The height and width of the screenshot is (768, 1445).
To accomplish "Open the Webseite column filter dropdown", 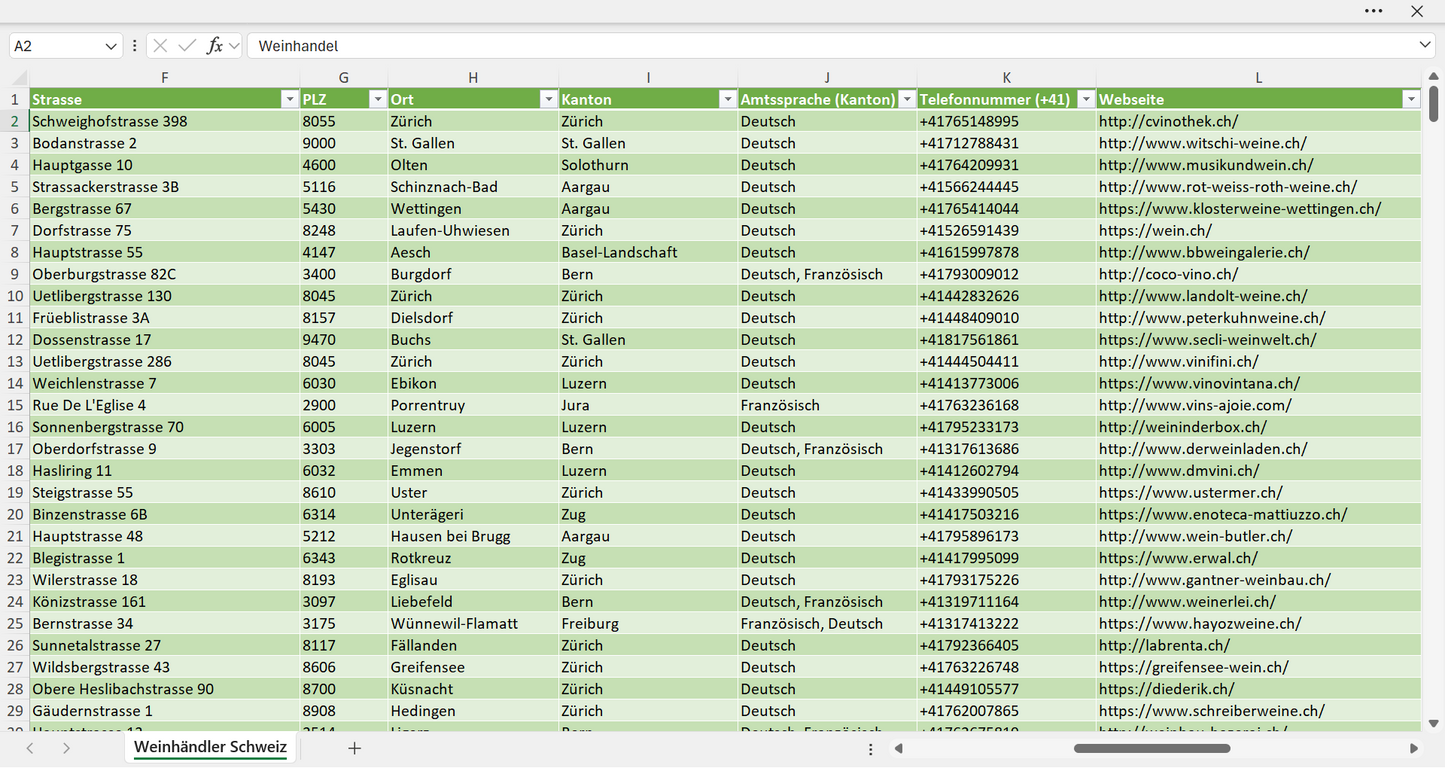I will (1411, 99).
